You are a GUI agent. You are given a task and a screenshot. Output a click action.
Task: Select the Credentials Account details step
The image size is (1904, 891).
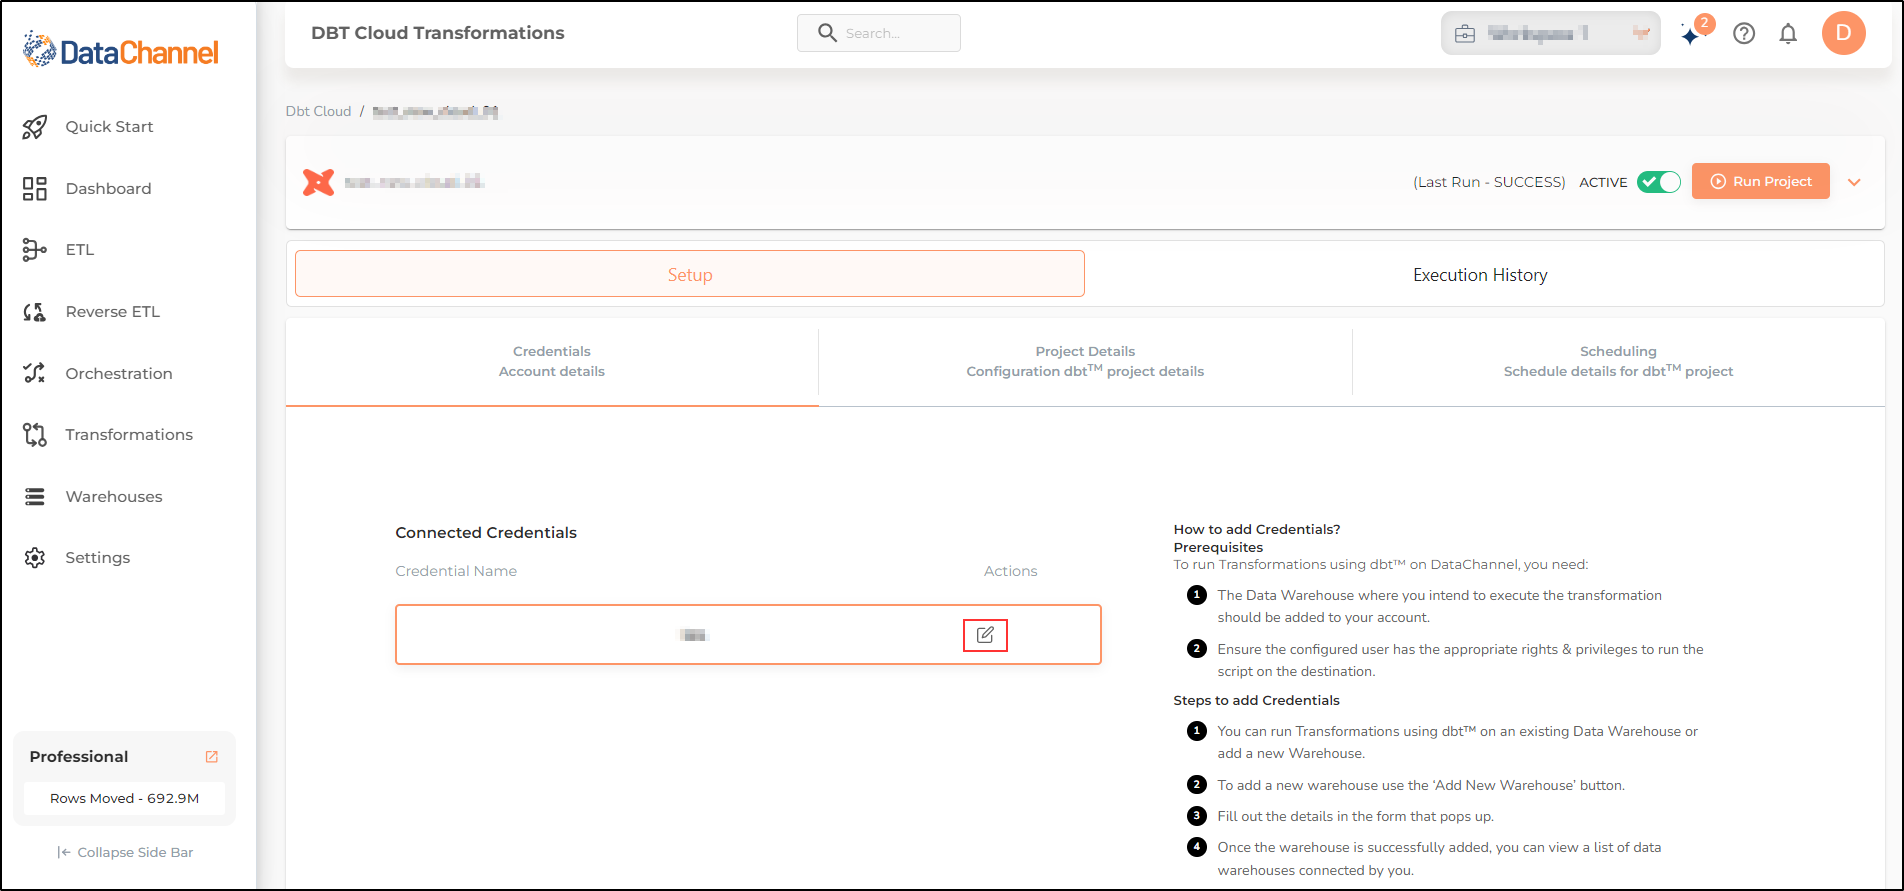pyautogui.click(x=552, y=361)
